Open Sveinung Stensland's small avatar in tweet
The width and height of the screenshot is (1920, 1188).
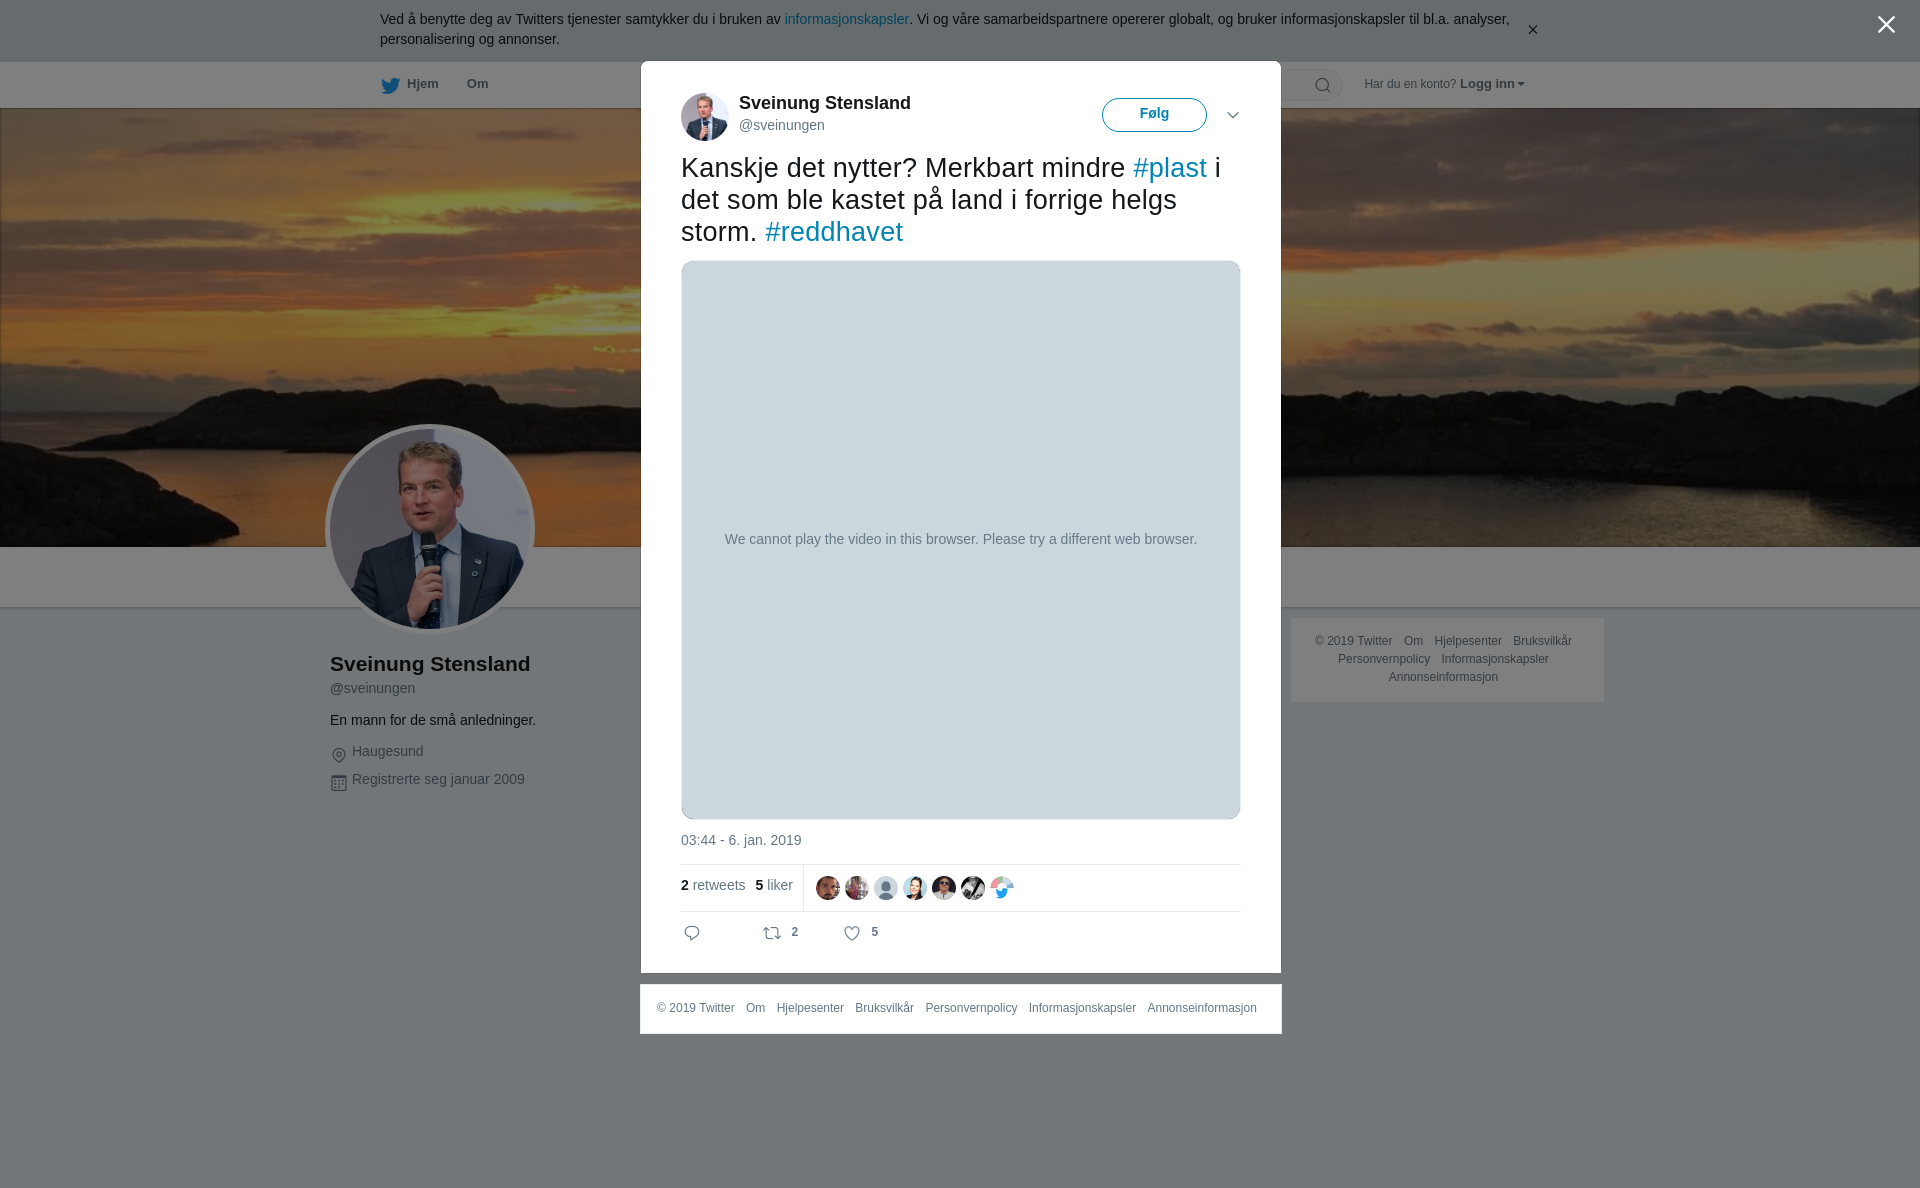[x=705, y=117]
